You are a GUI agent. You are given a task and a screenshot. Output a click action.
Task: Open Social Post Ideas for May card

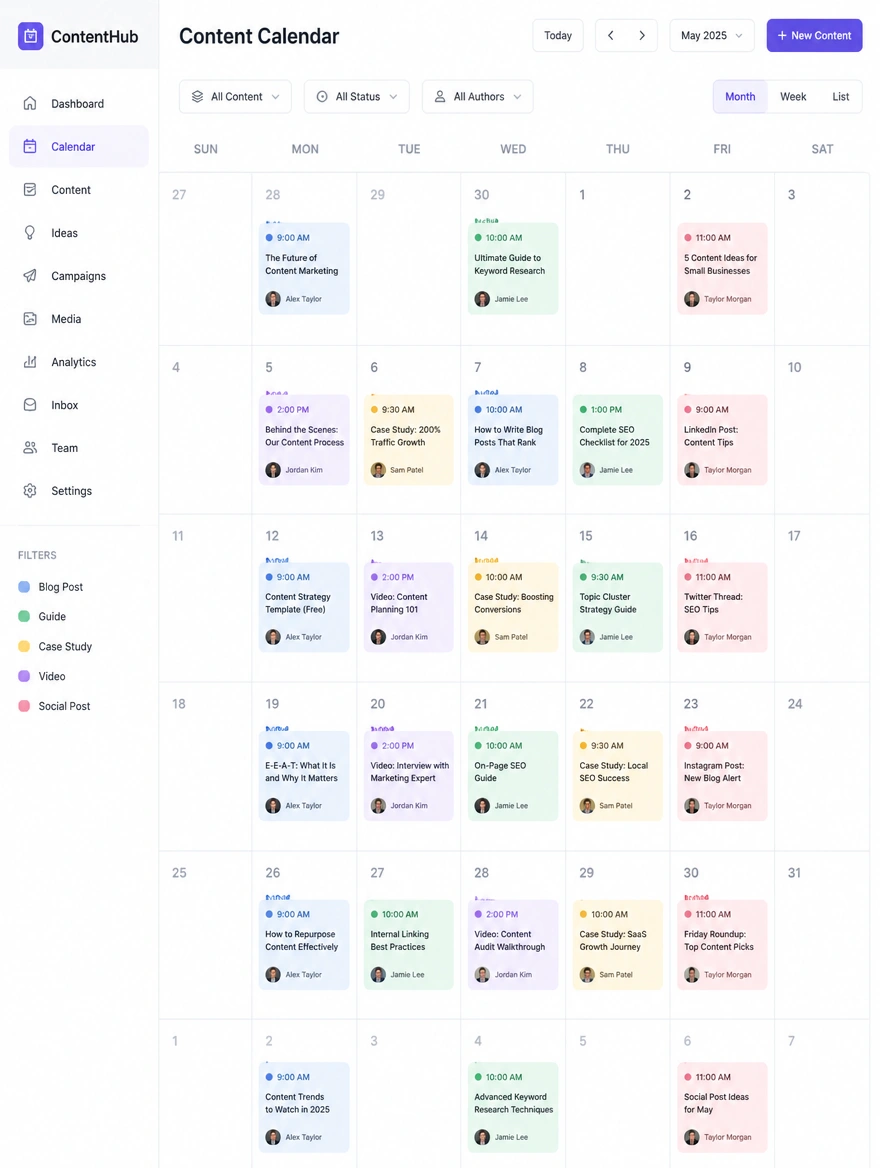click(722, 1108)
